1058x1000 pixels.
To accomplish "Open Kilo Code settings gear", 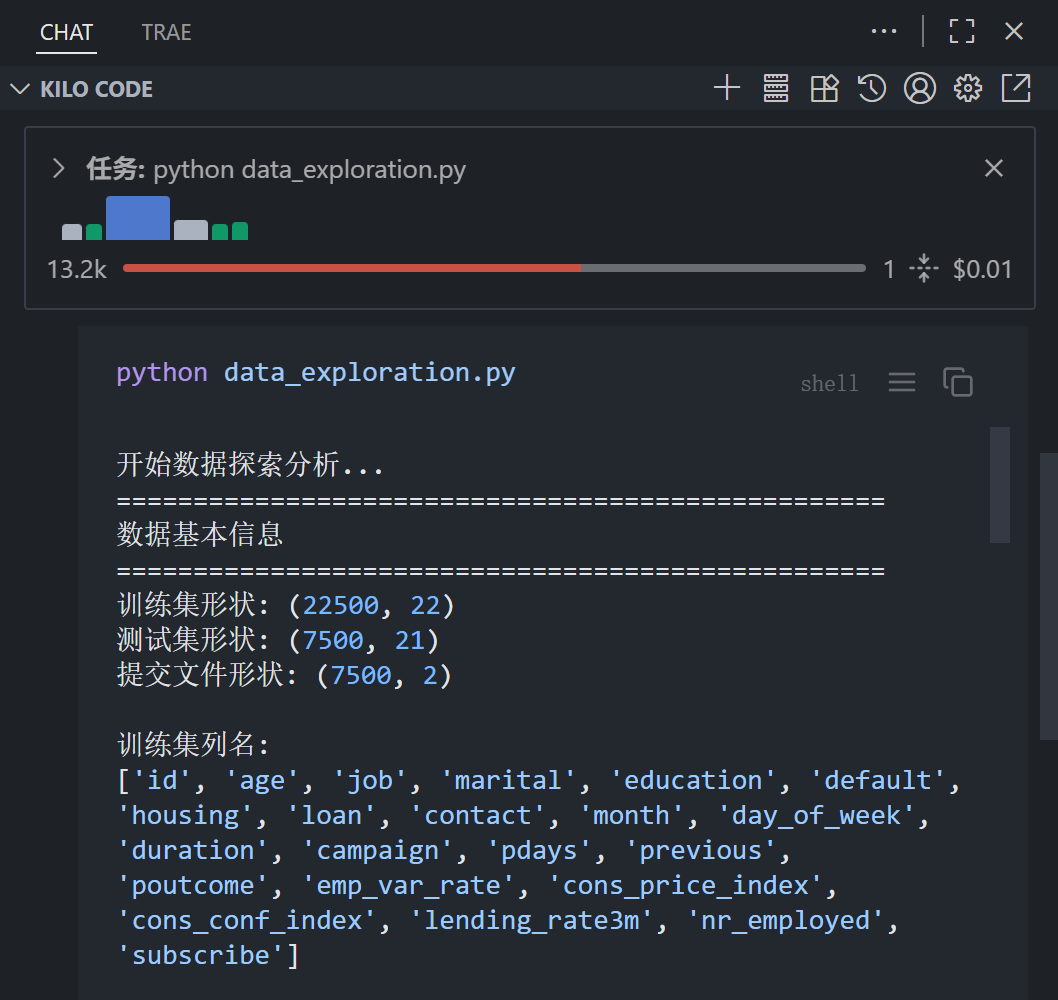I will coord(968,88).
